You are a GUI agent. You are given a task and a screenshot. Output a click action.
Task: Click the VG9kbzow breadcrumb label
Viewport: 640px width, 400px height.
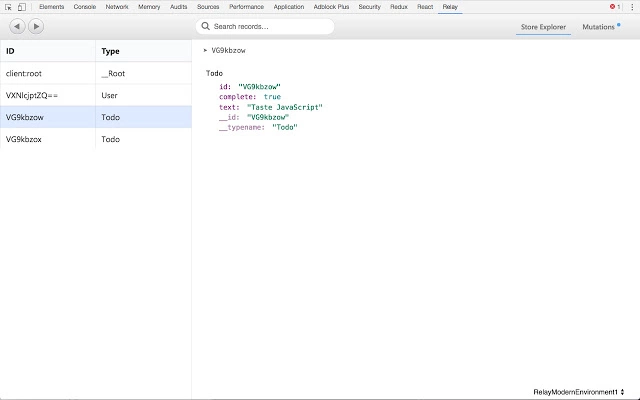coord(229,51)
